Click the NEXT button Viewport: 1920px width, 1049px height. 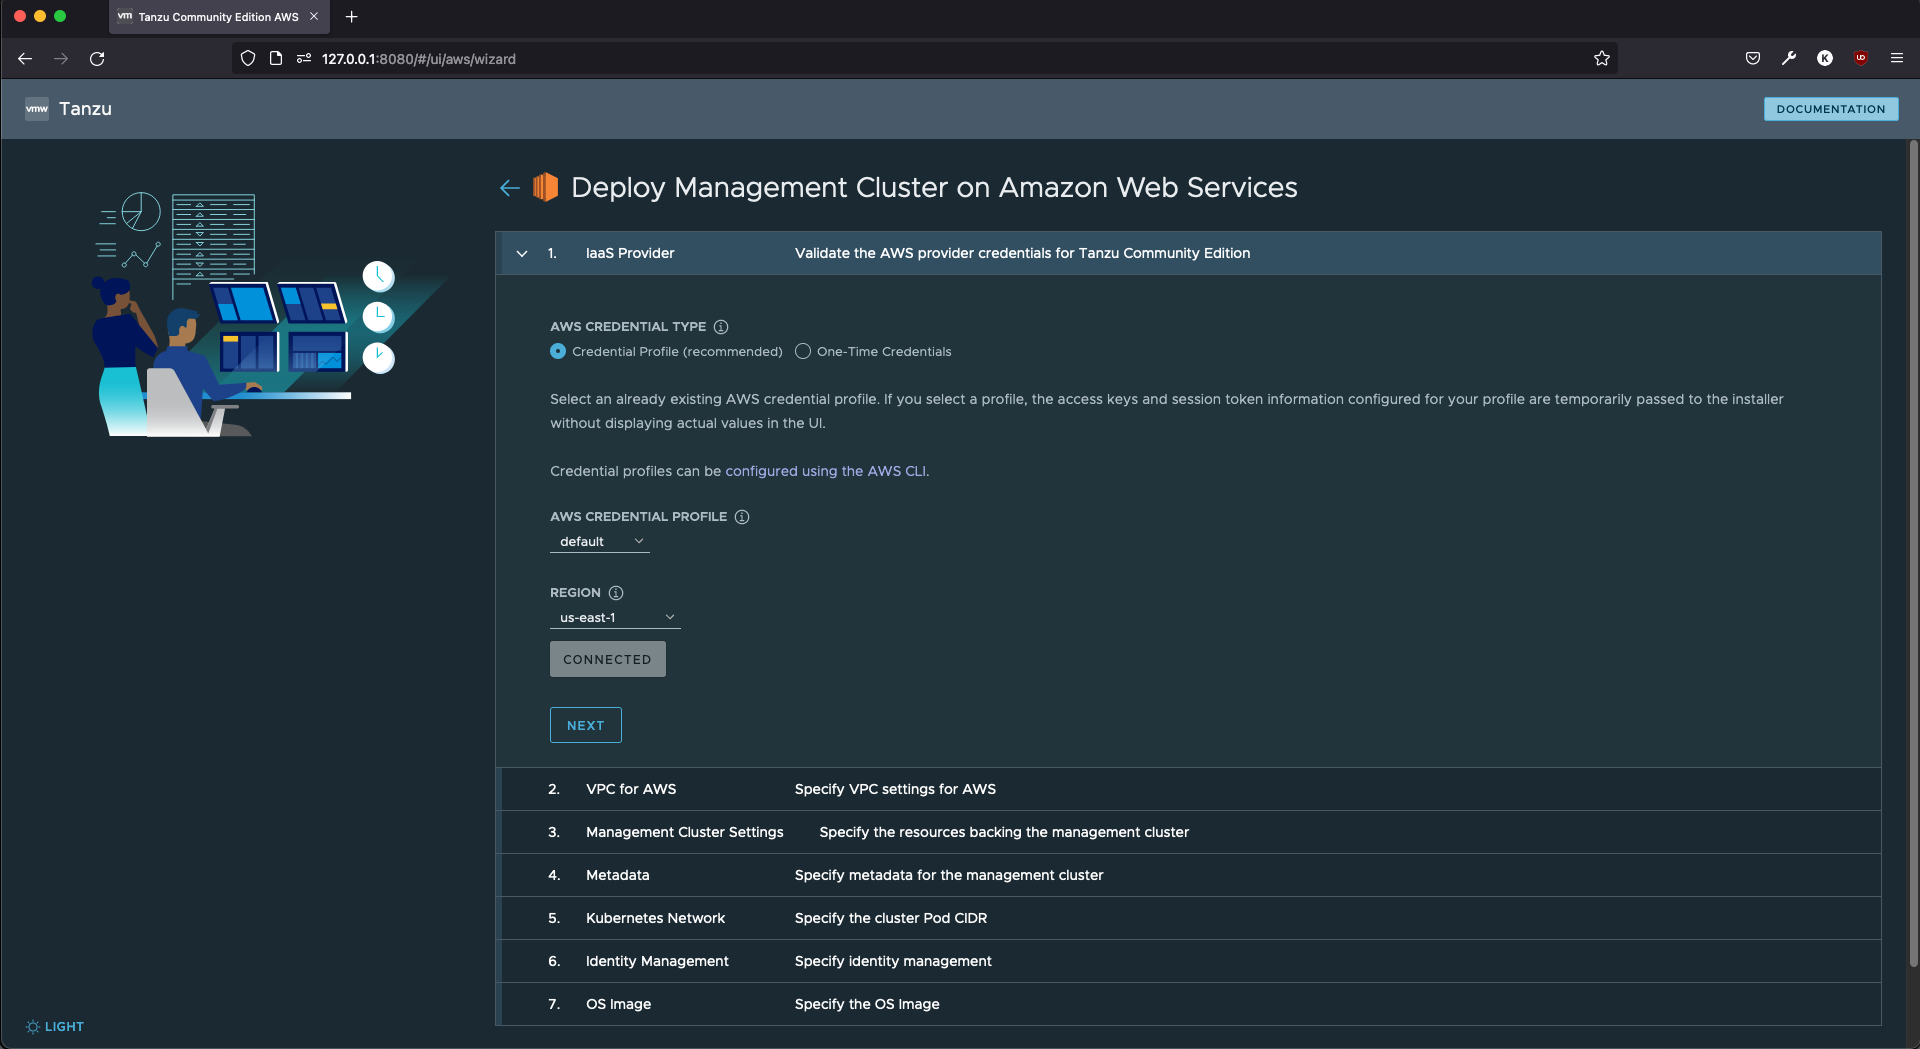tap(586, 725)
